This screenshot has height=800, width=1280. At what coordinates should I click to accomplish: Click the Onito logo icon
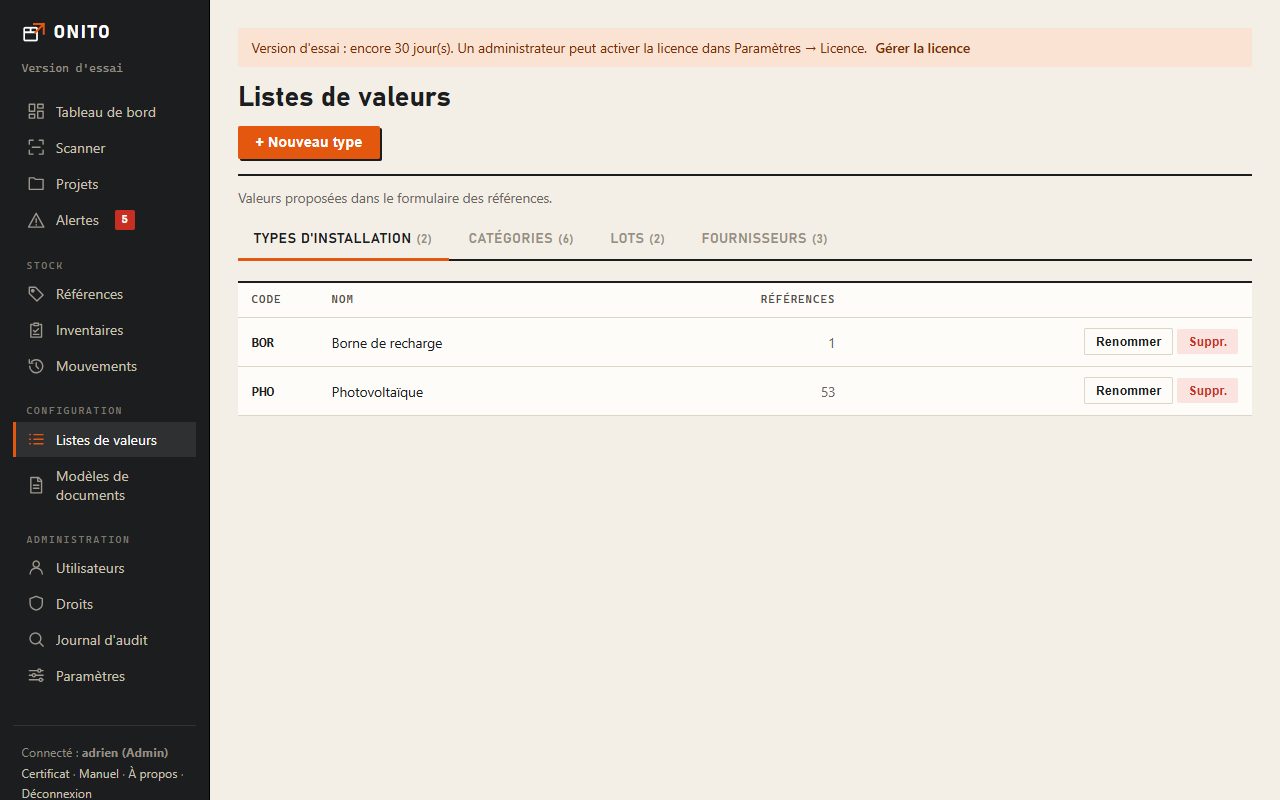[x=34, y=32]
